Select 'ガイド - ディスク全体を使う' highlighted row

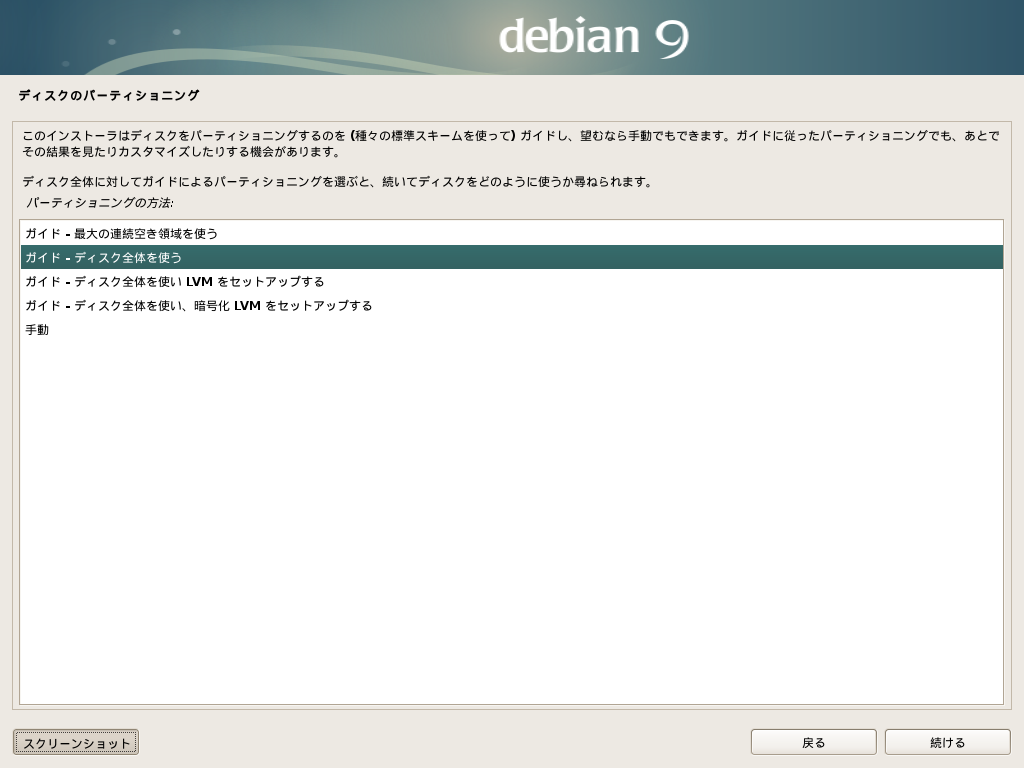(511, 257)
